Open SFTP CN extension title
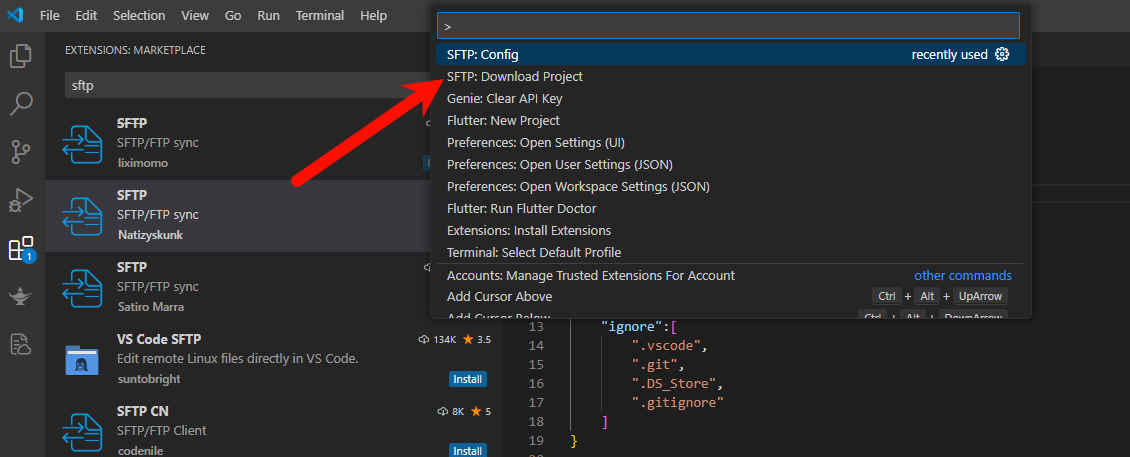Image resolution: width=1130 pixels, height=457 pixels. pyautogui.click(x=143, y=411)
